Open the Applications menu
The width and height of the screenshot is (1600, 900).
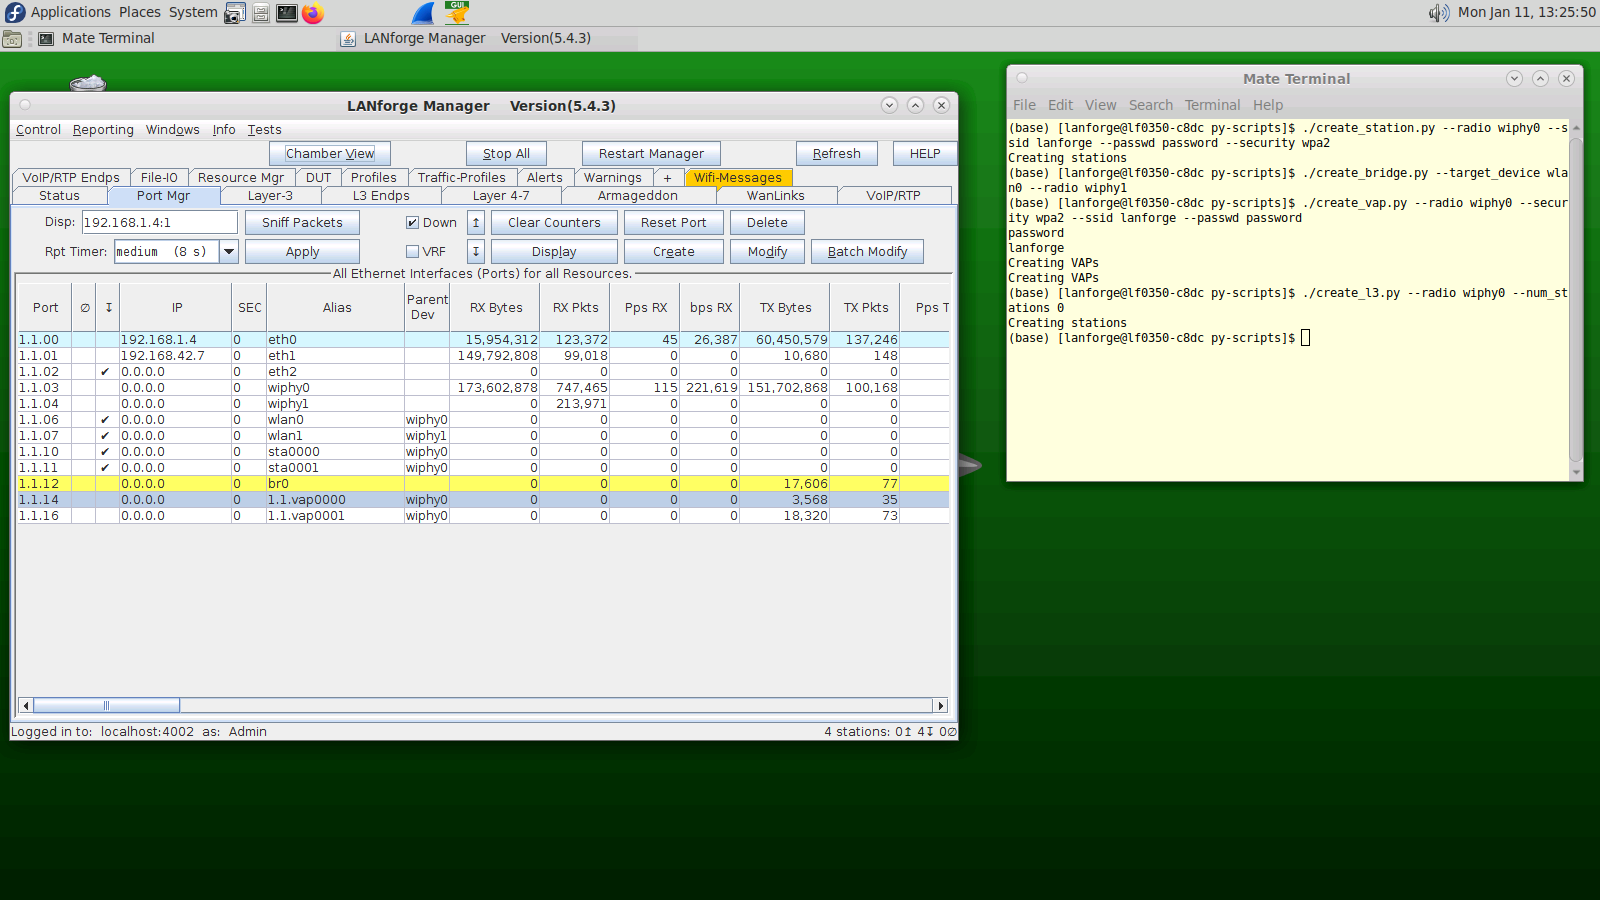point(70,13)
